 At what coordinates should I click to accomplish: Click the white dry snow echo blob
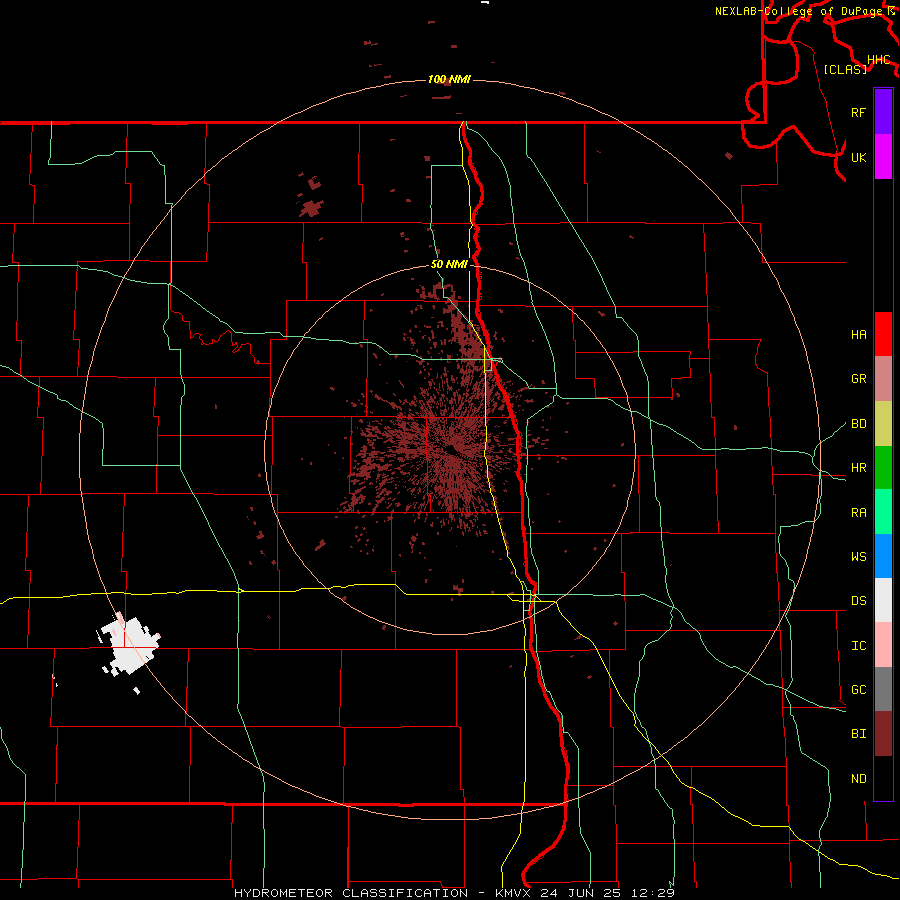click(x=131, y=646)
